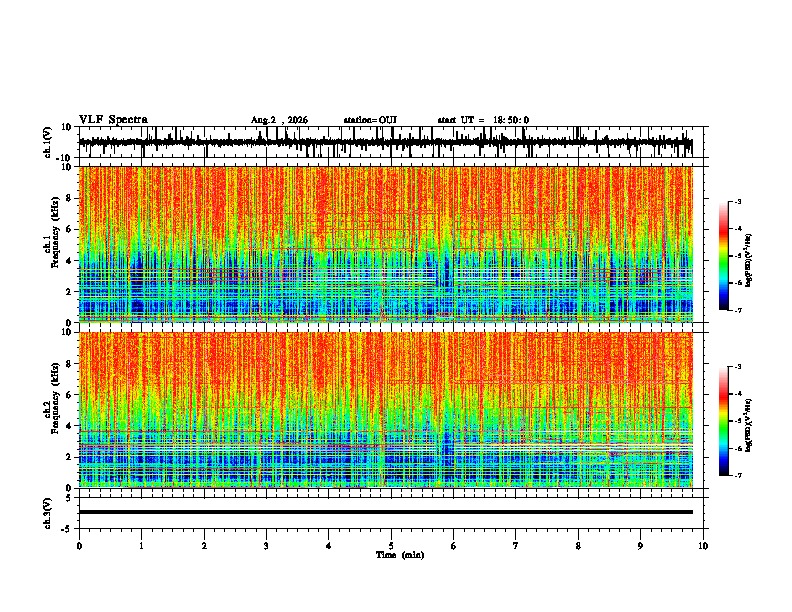Click the ch.1 spectrogram color scale bar
Image resolution: width=792 pixels, height=612 pixels.
point(723,256)
